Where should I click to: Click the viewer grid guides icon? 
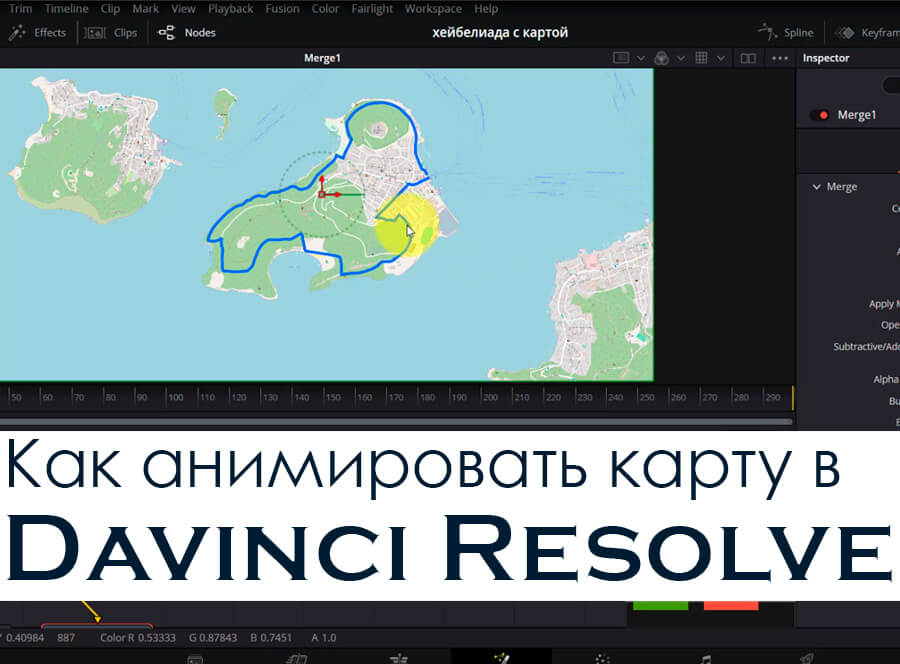point(701,57)
